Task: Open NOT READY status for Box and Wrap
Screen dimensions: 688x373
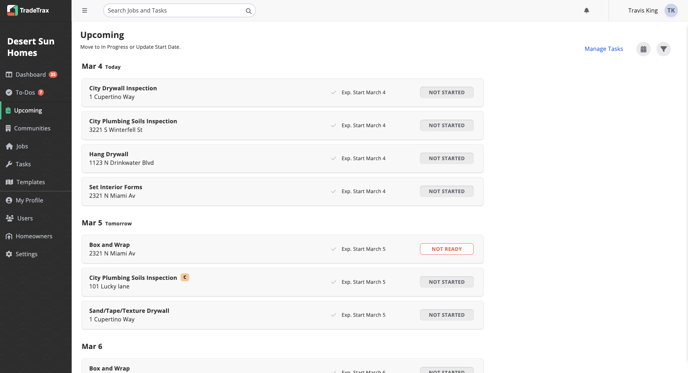Action: [447, 249]
